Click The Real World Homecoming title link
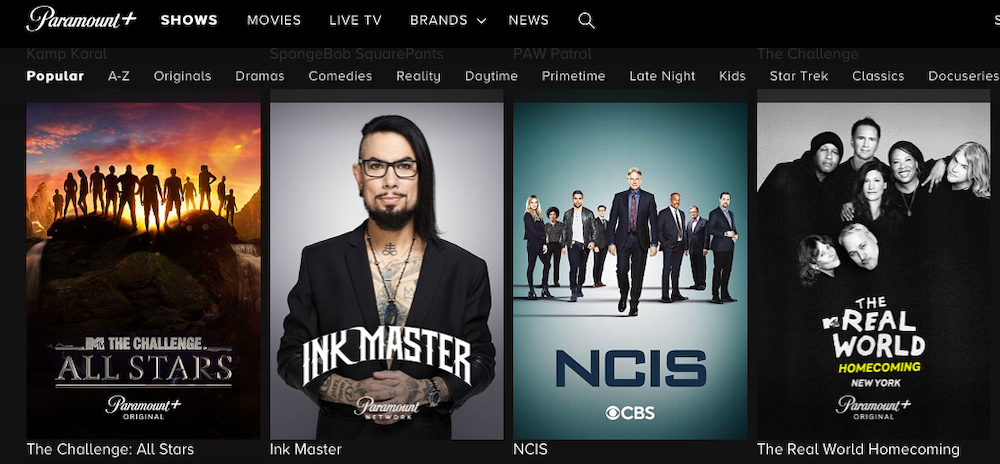Image resolution: width=1000 pixels, height=464 pixels. 858,449
